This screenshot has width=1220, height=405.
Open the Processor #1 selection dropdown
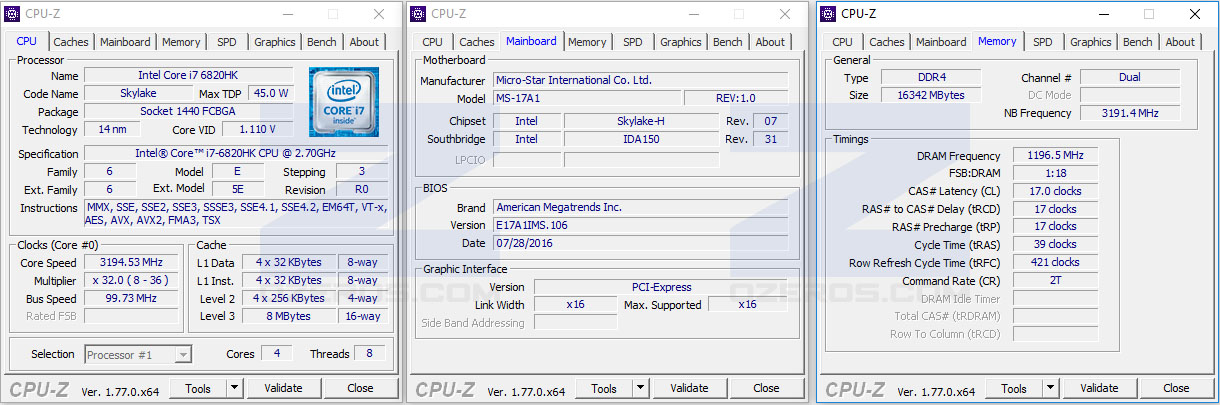138,354
